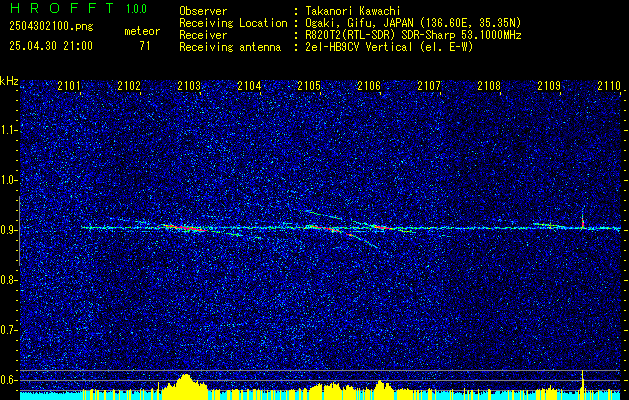Click time axis marker 2102
Viewport: 629px width, 400px height.
[129, 85]
